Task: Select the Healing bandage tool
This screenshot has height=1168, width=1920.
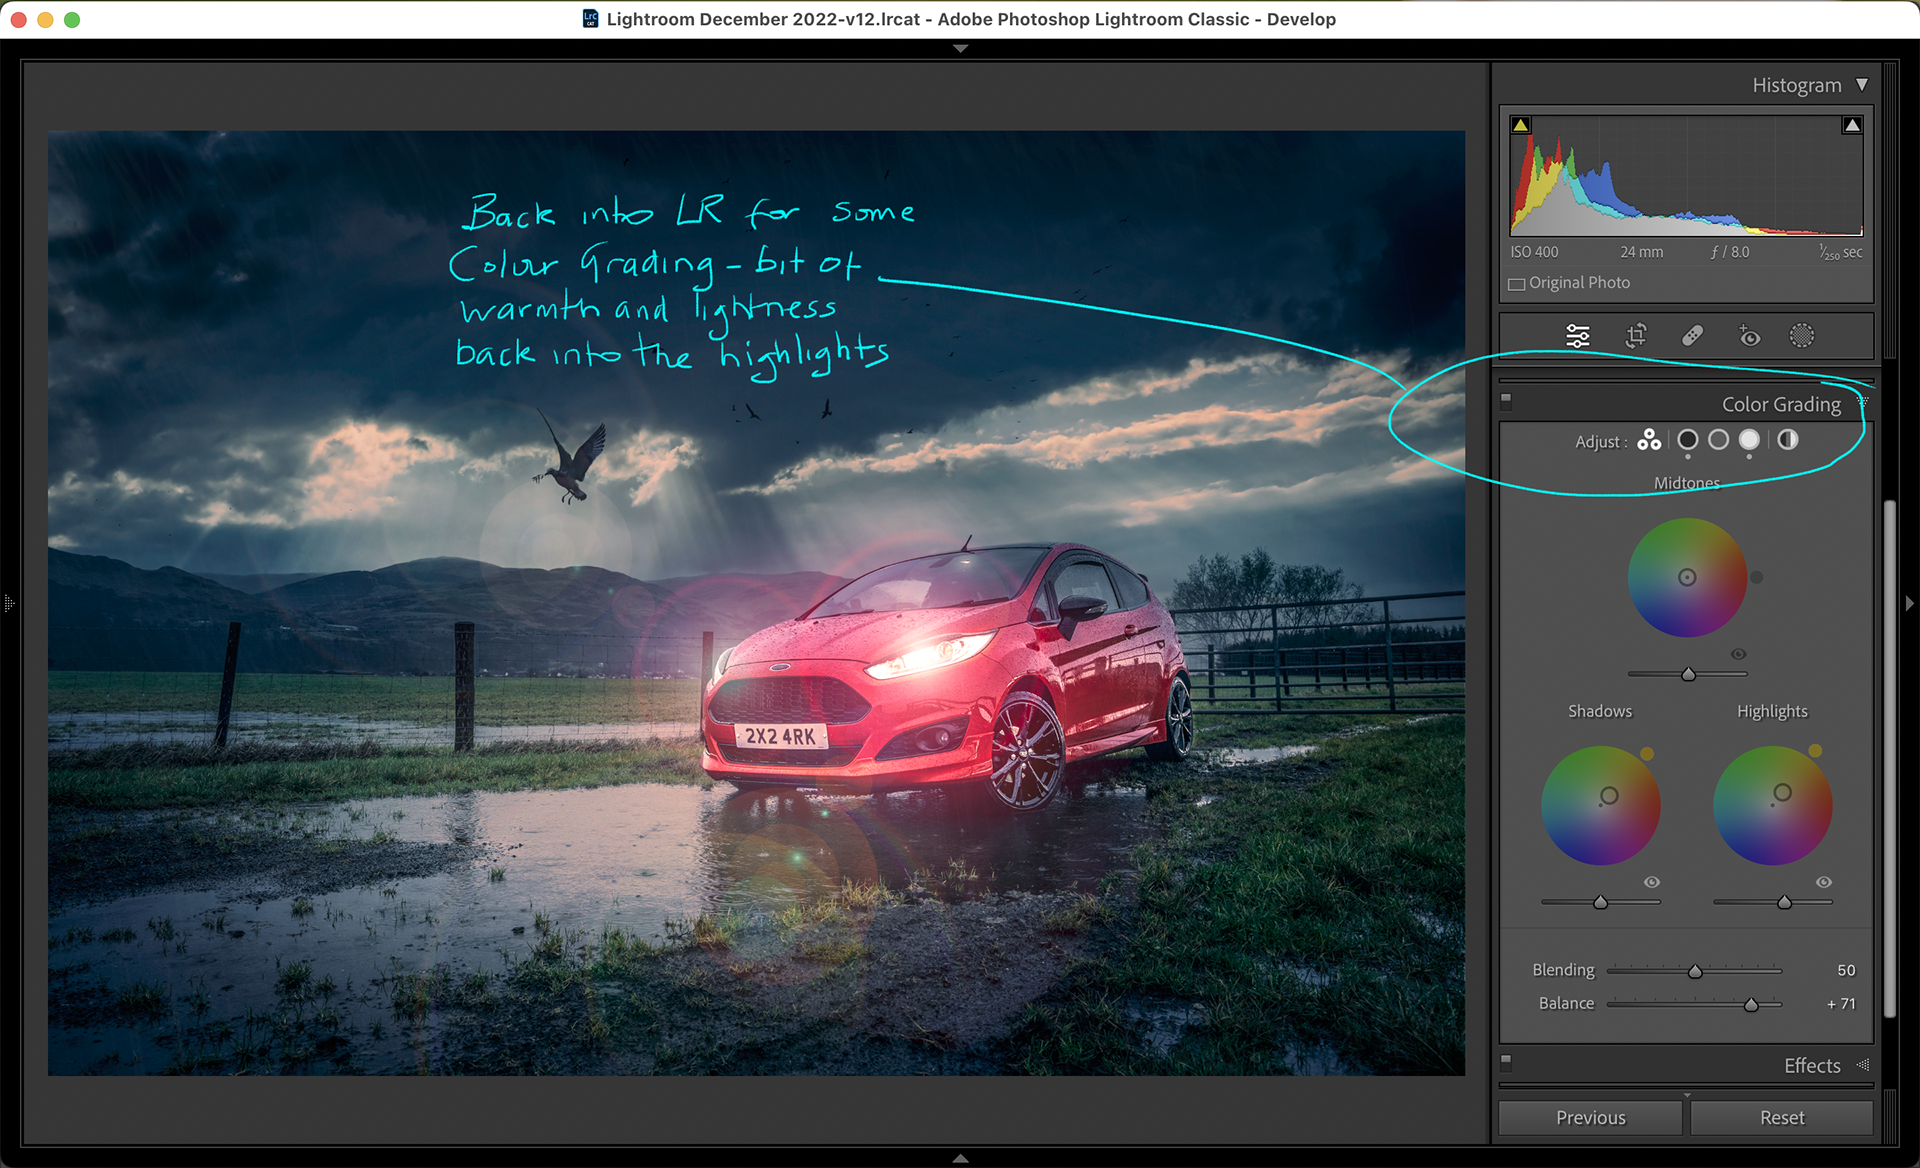Action: (x=1692, y=336)
